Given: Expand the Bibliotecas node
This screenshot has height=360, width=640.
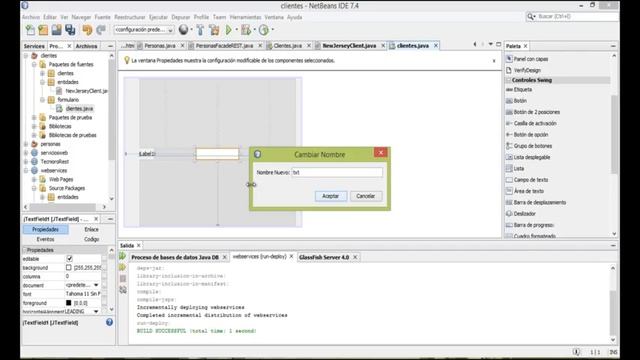Looking at the screenshot, I should pos(34,127).
